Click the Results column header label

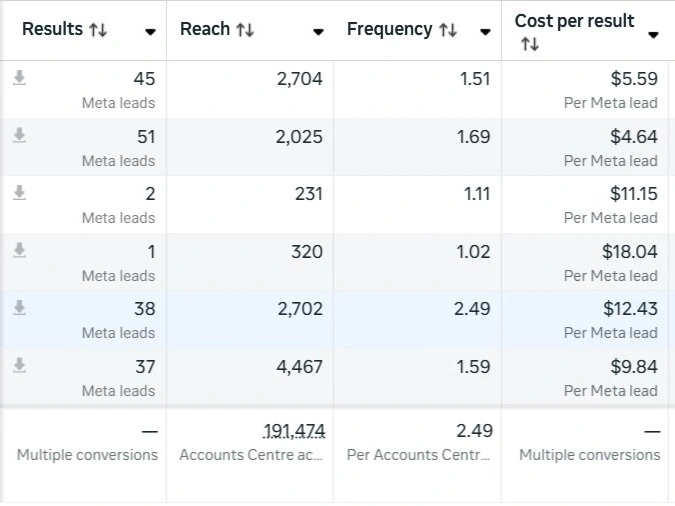tap(52, 29)
